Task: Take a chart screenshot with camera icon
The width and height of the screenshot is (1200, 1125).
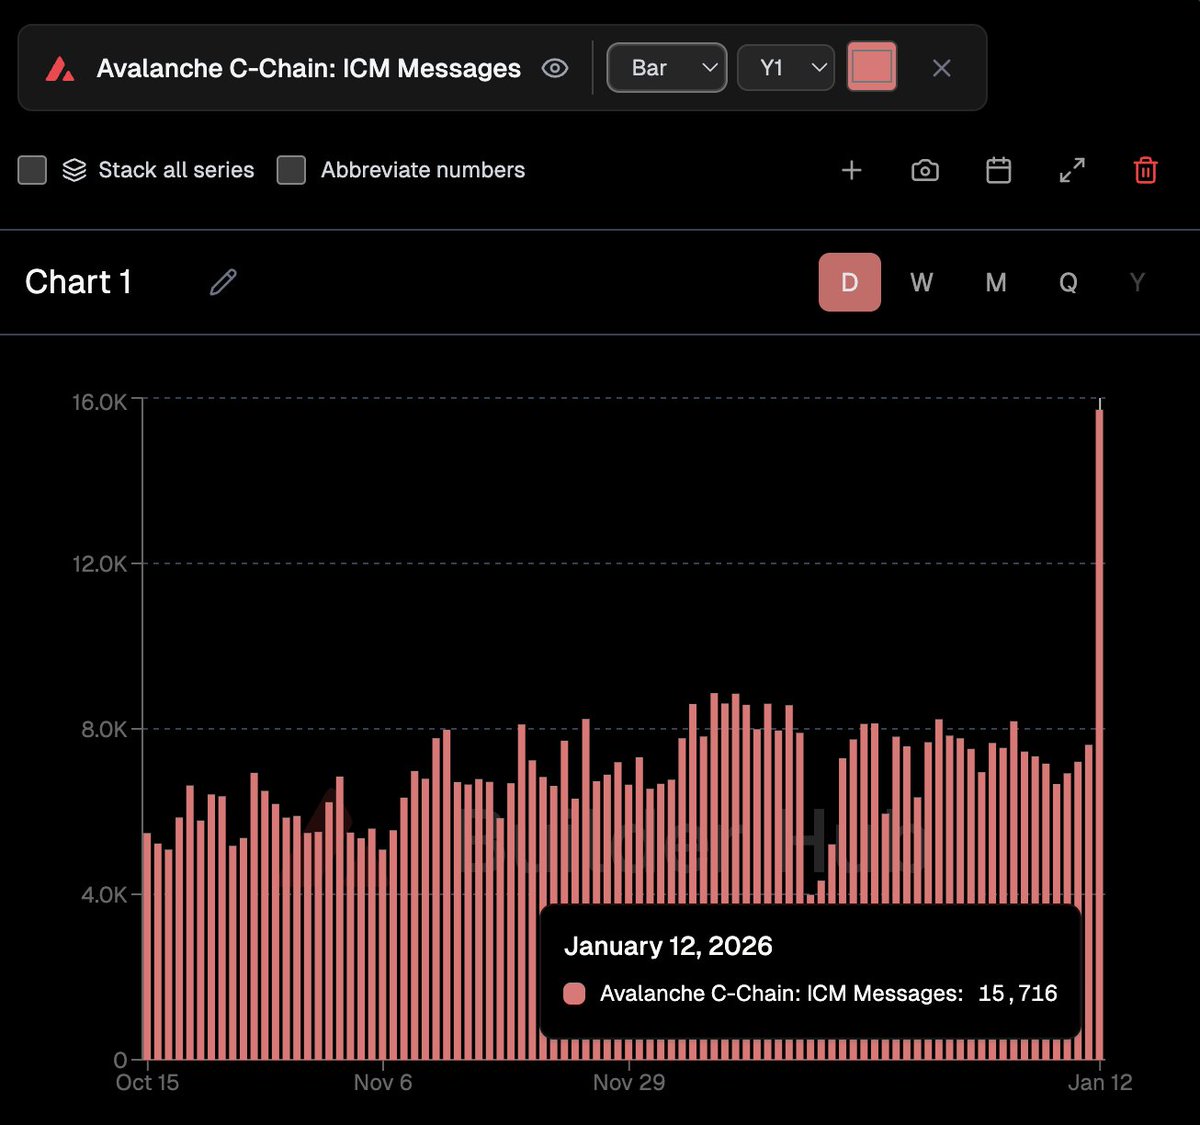Action: click(925, 170)
